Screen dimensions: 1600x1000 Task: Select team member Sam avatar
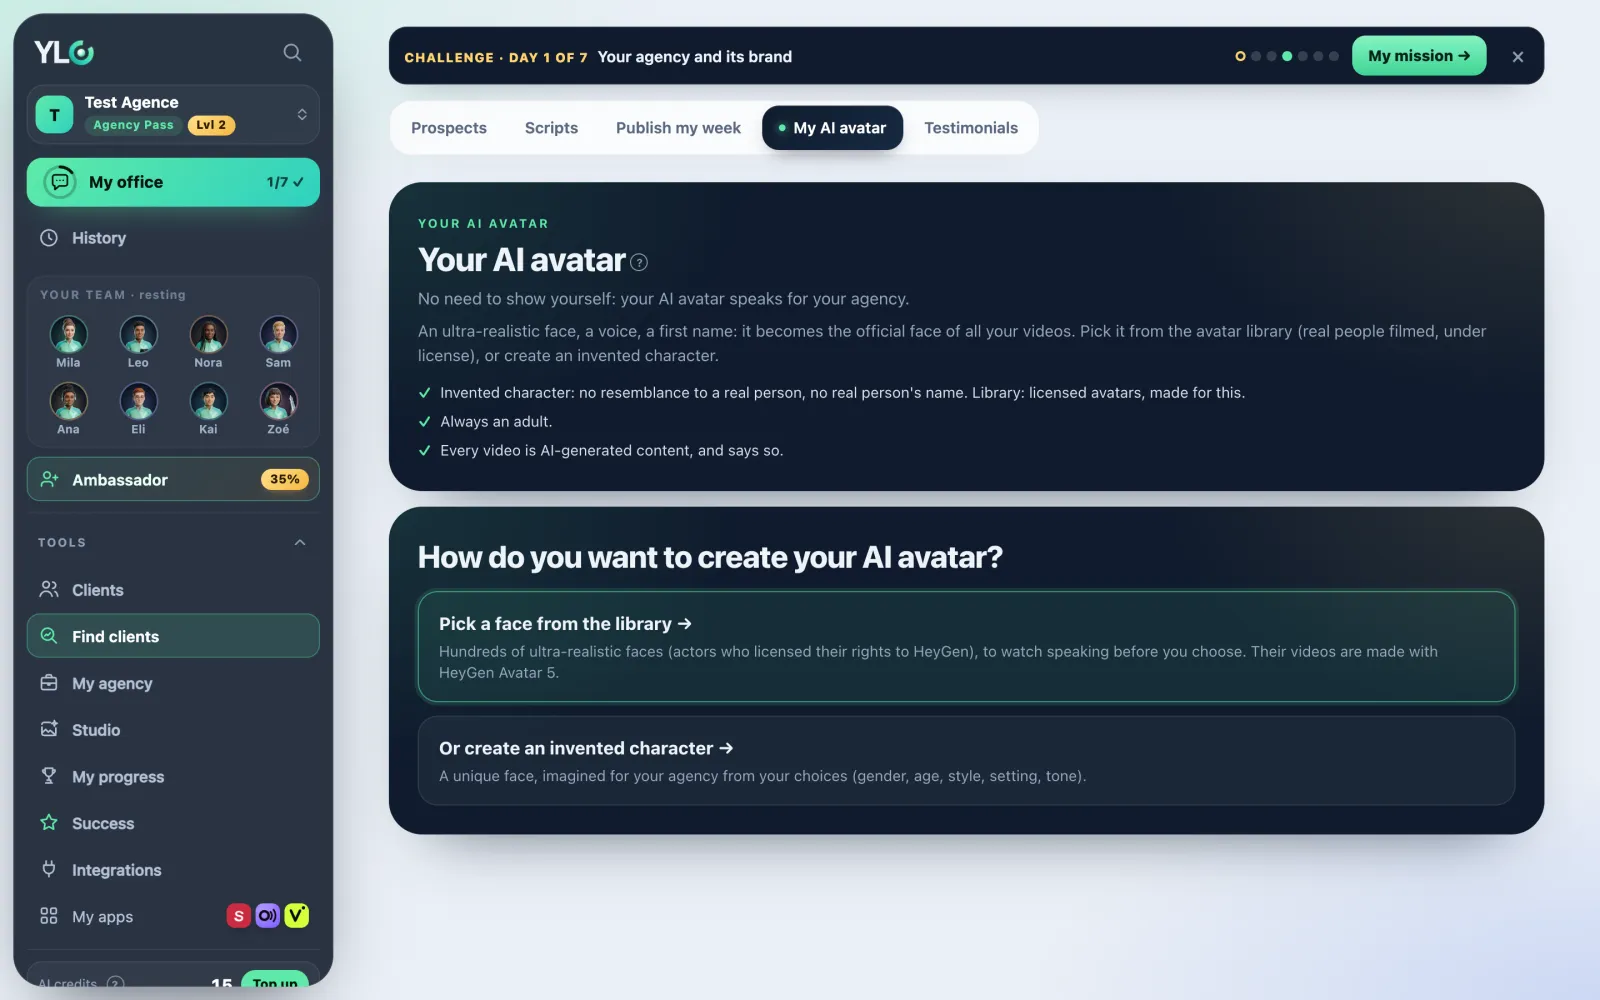[x=278, y=334]
